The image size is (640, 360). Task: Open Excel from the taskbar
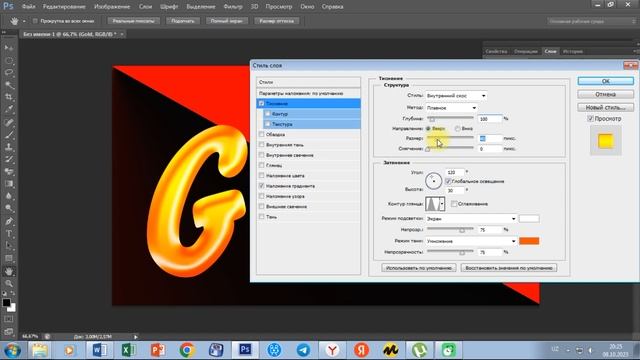[129, 350]
